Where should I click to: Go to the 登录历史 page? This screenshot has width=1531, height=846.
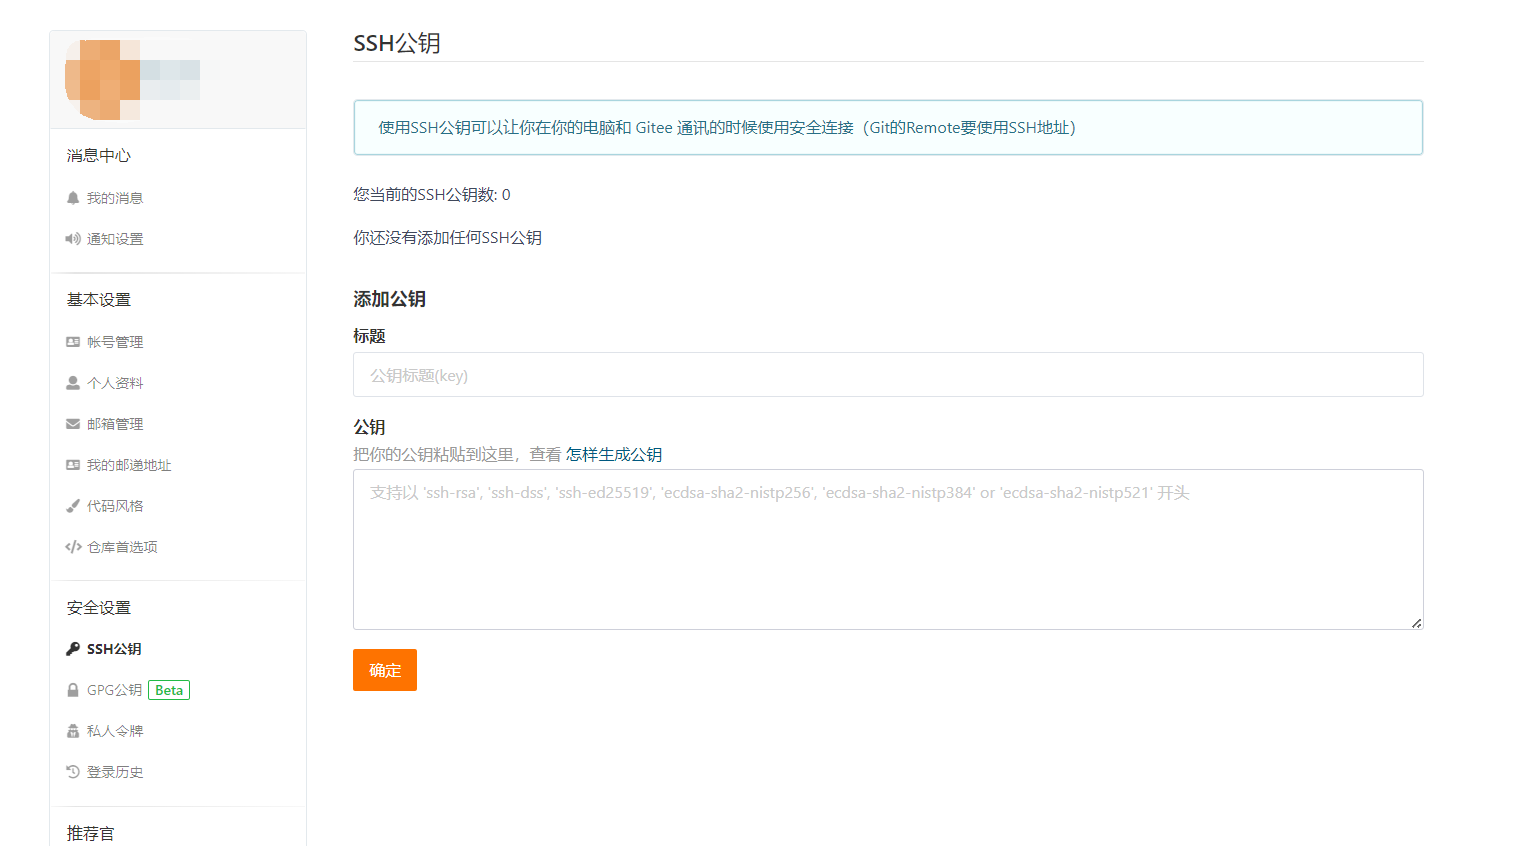point(115,772)
